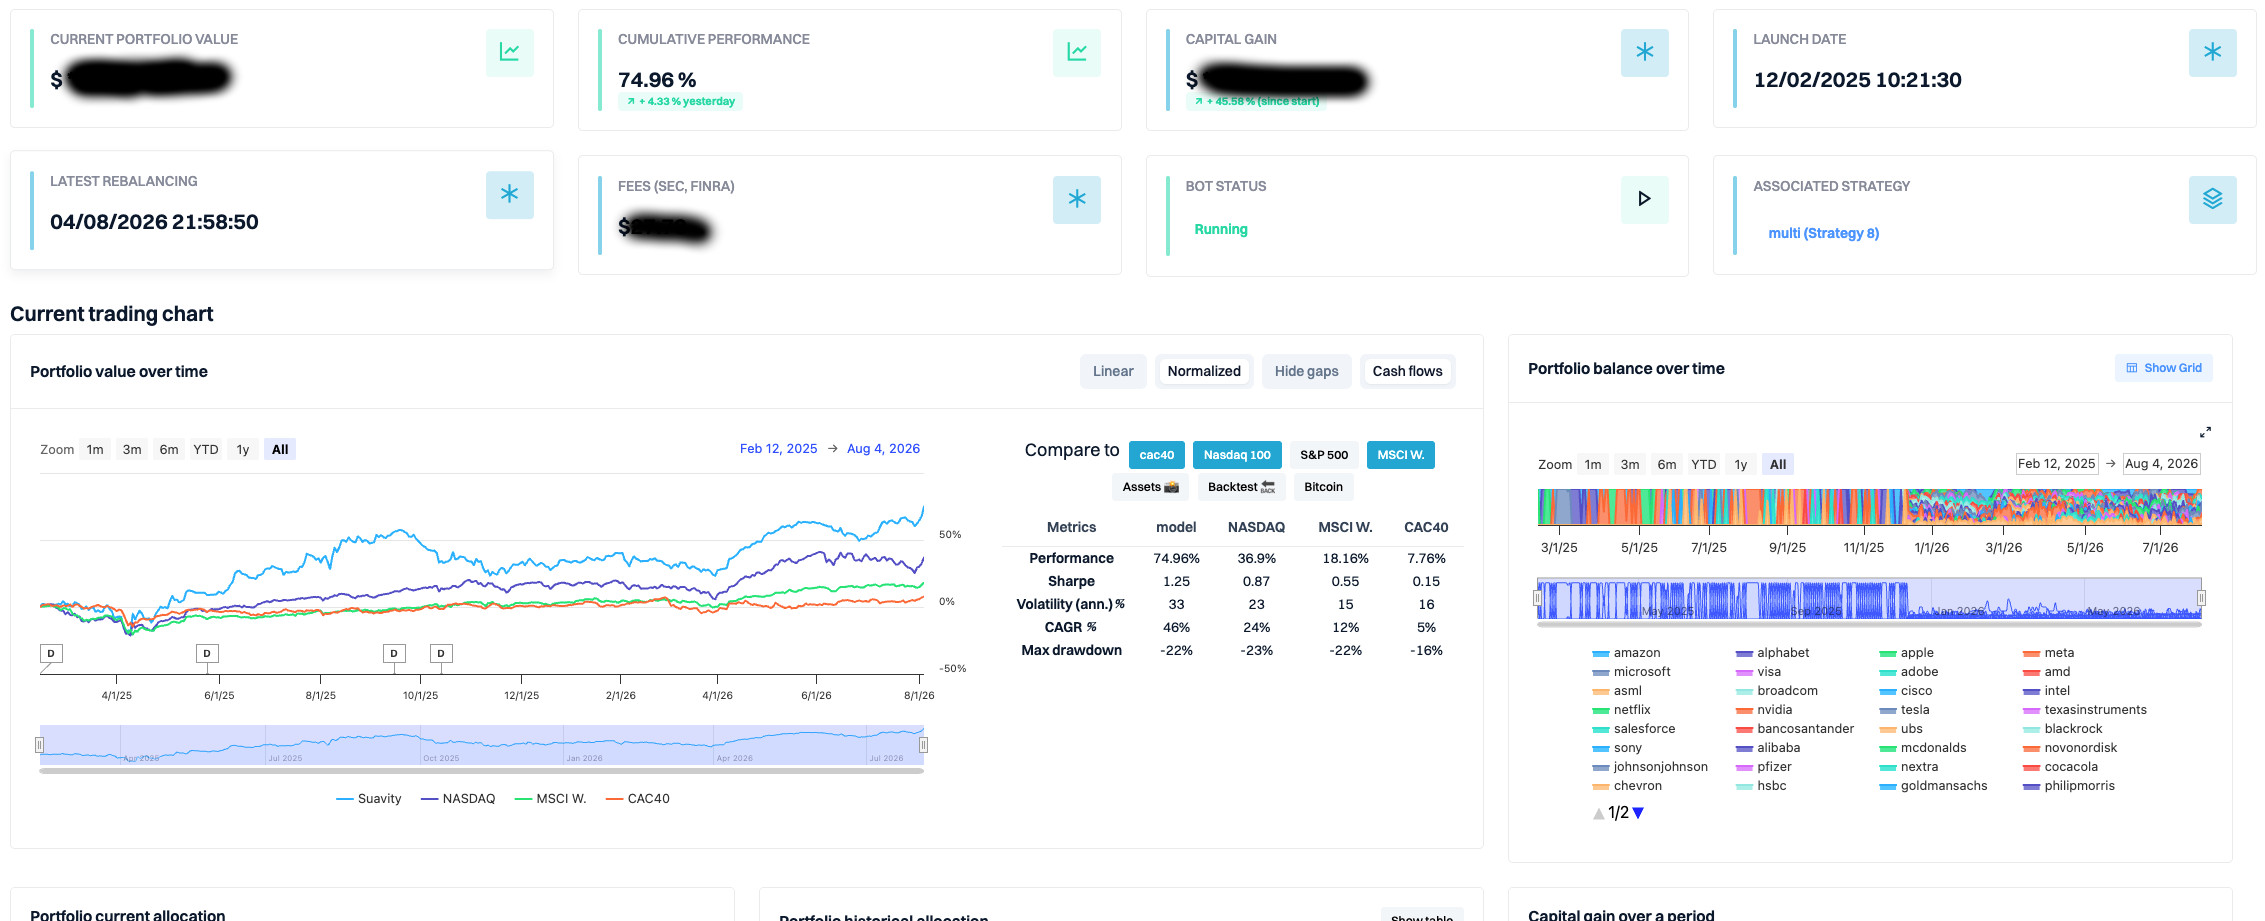Click the Latest Rebalancing asterisk icon
Image resolution: width=2265 pixels, height=921 pixels.
[x=509, y=195]
